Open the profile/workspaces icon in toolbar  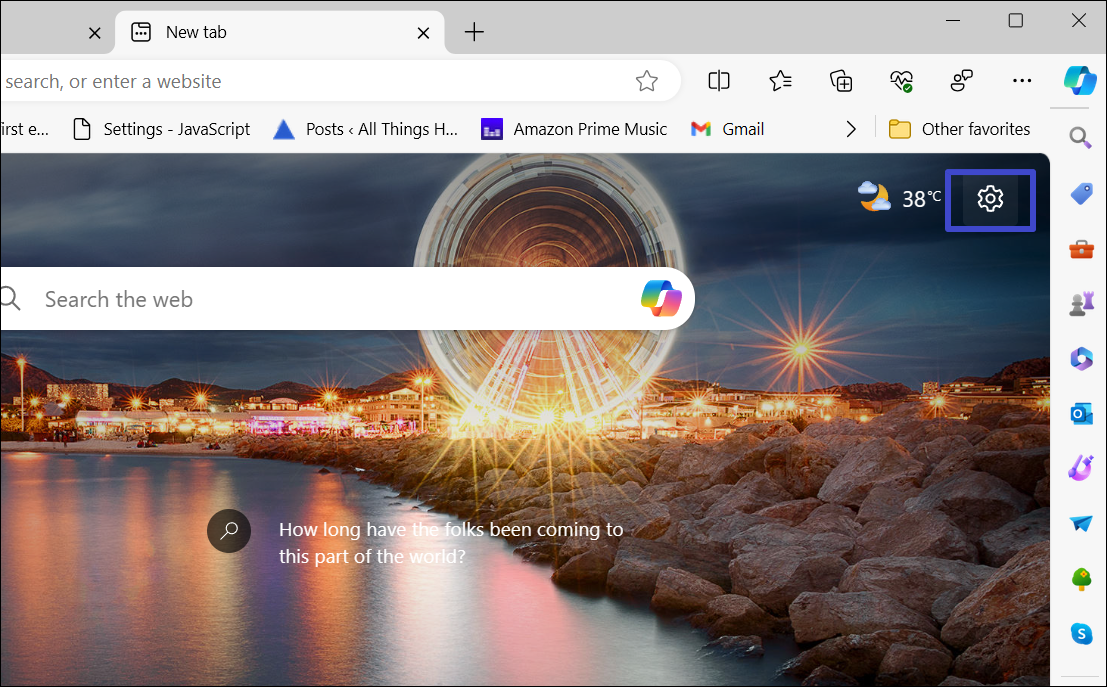(962, 81)
